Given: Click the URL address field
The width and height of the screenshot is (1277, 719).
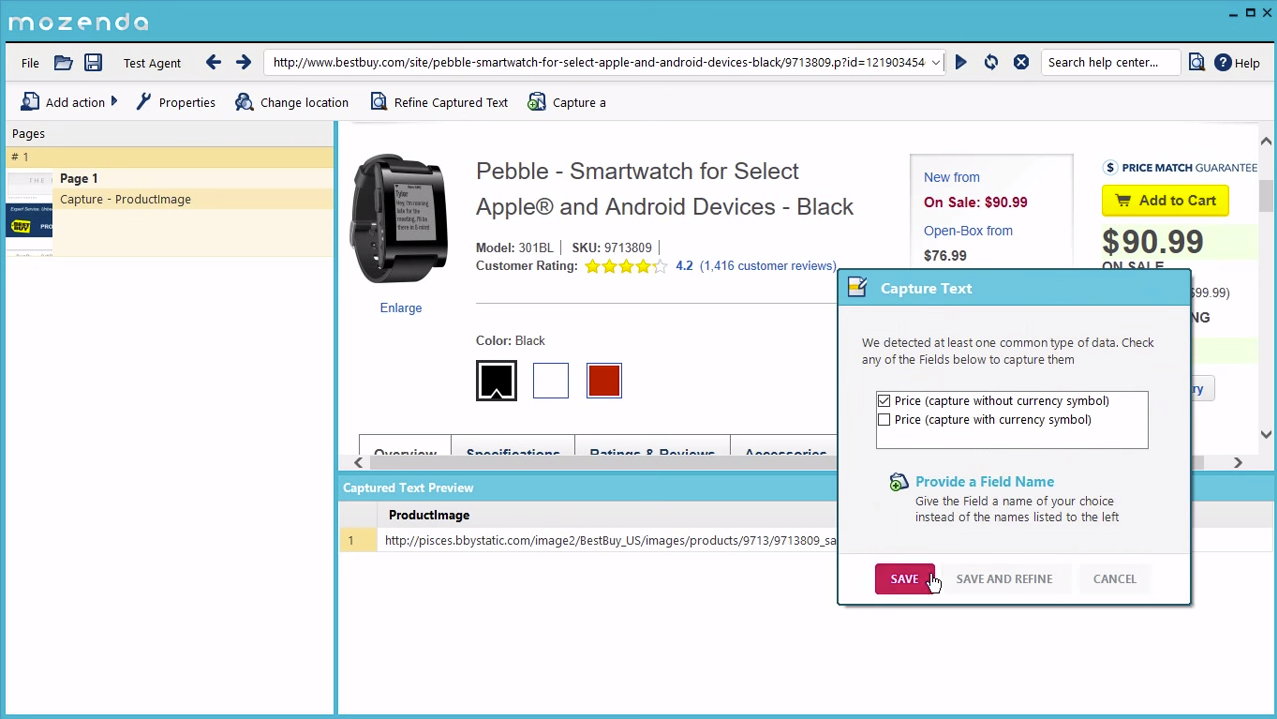Looking at the screenshot, I should (600, 62).
